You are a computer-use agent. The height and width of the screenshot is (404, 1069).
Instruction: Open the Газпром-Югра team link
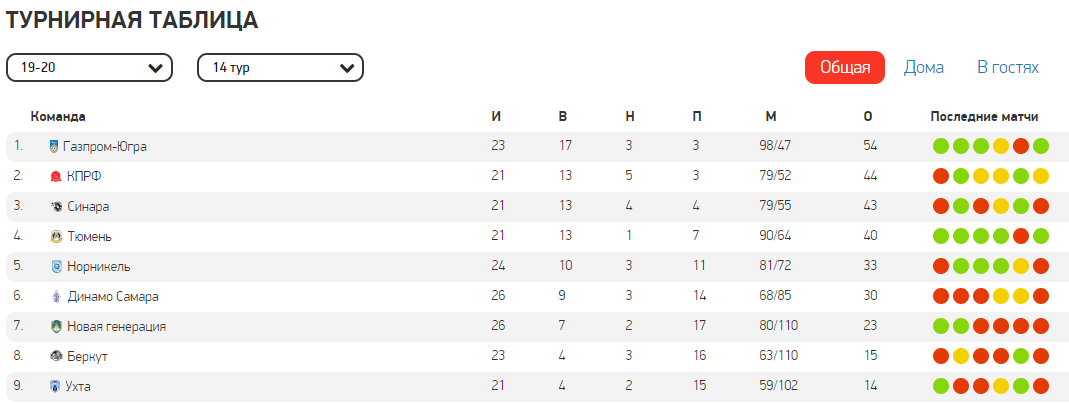[105, 147]
